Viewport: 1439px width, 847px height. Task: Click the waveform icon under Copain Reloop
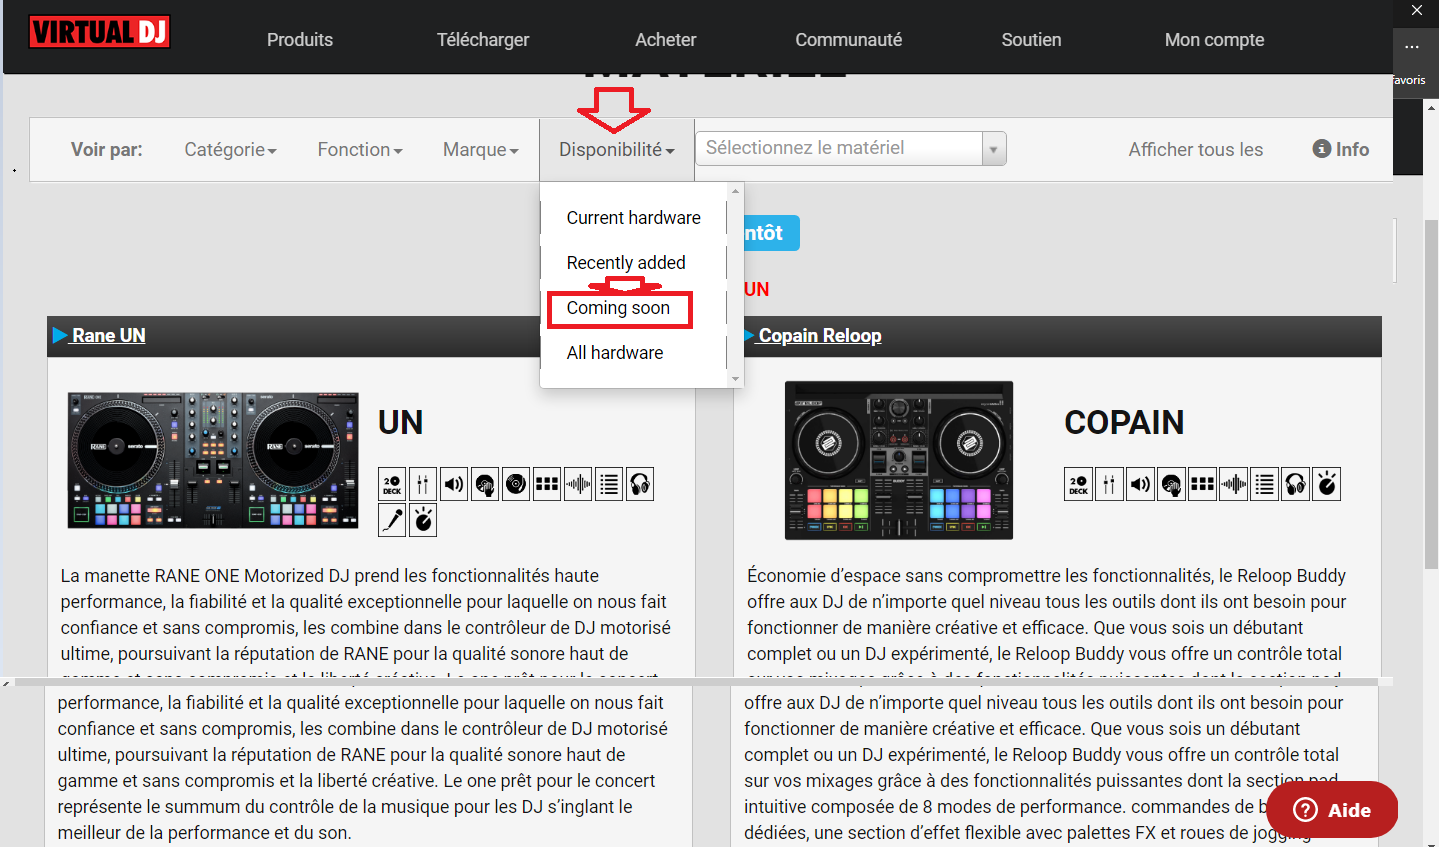coord(1233,485)
